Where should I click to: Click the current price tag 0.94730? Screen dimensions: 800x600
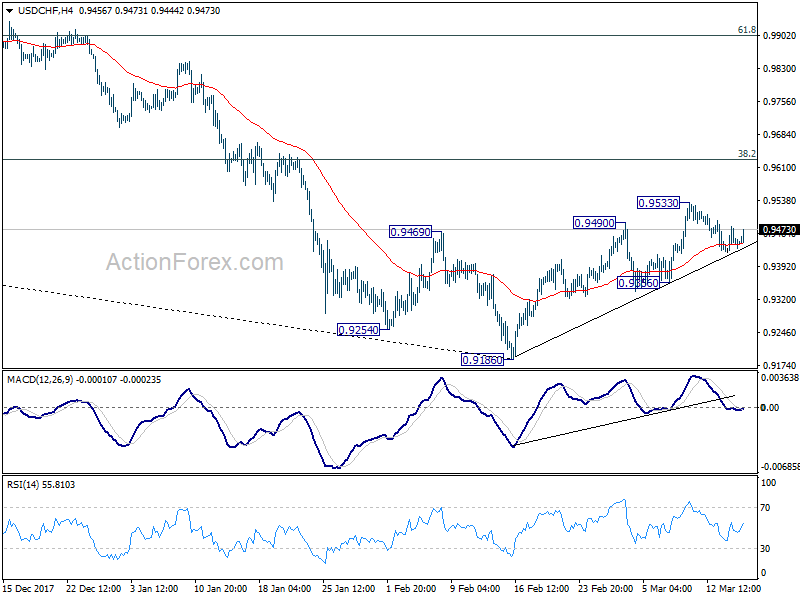coord(779,230)
